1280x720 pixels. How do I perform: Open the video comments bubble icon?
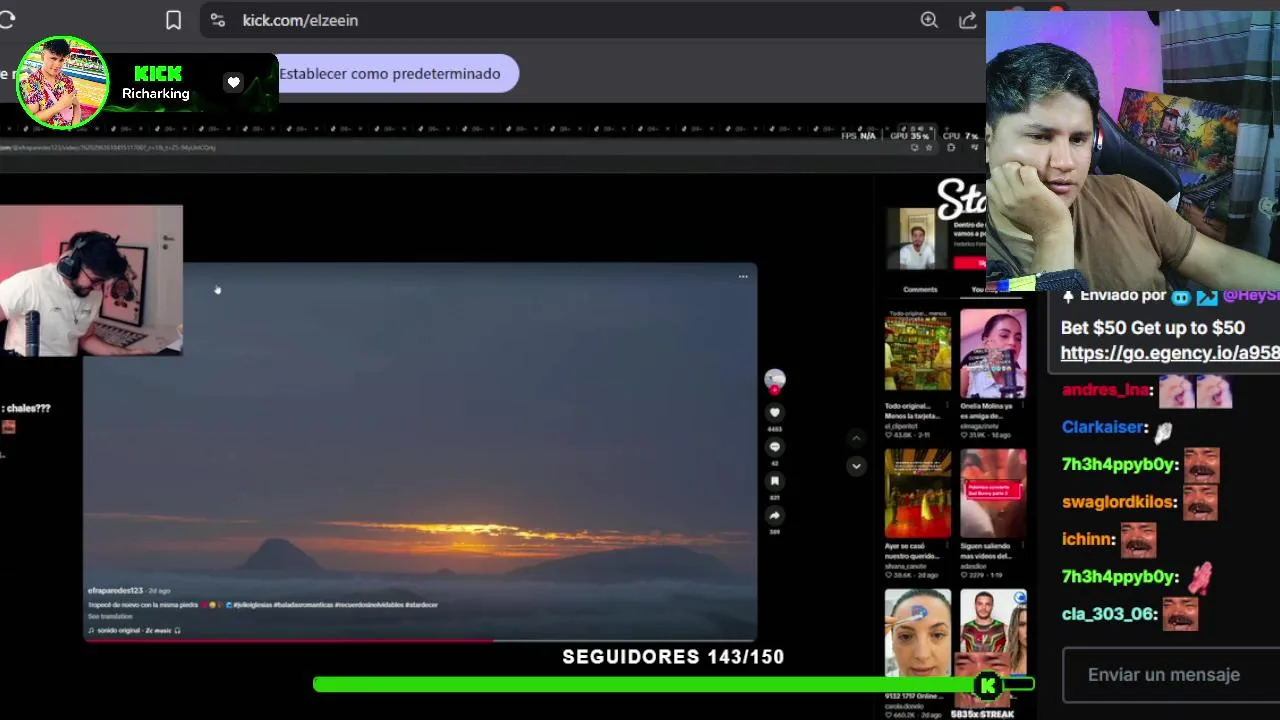pyautogui.click(x=774, y=447)
